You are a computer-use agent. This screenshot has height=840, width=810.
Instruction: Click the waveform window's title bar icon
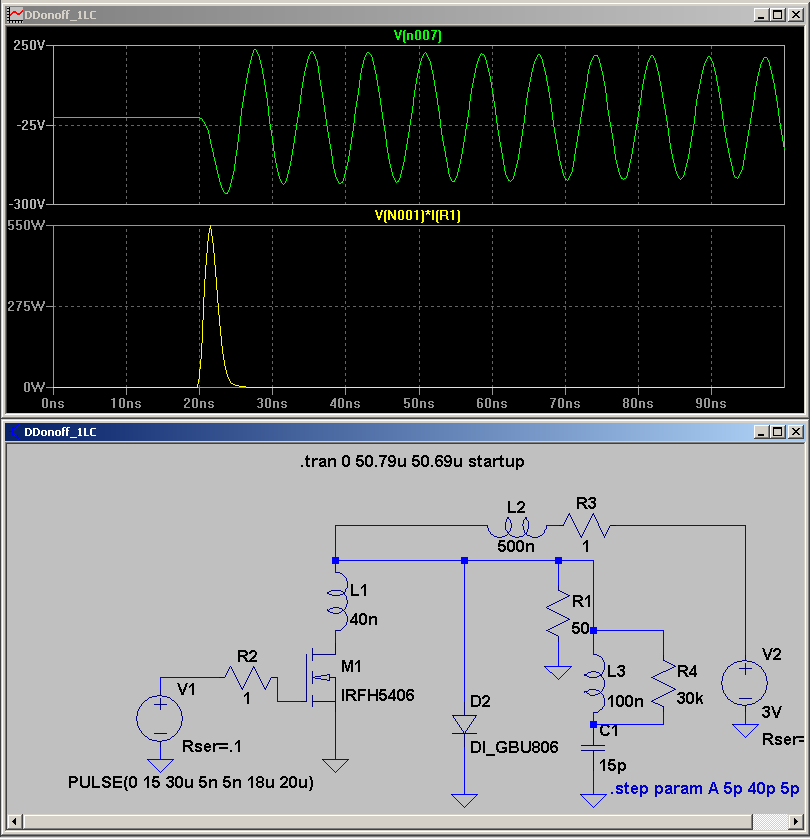coord(13,15)
